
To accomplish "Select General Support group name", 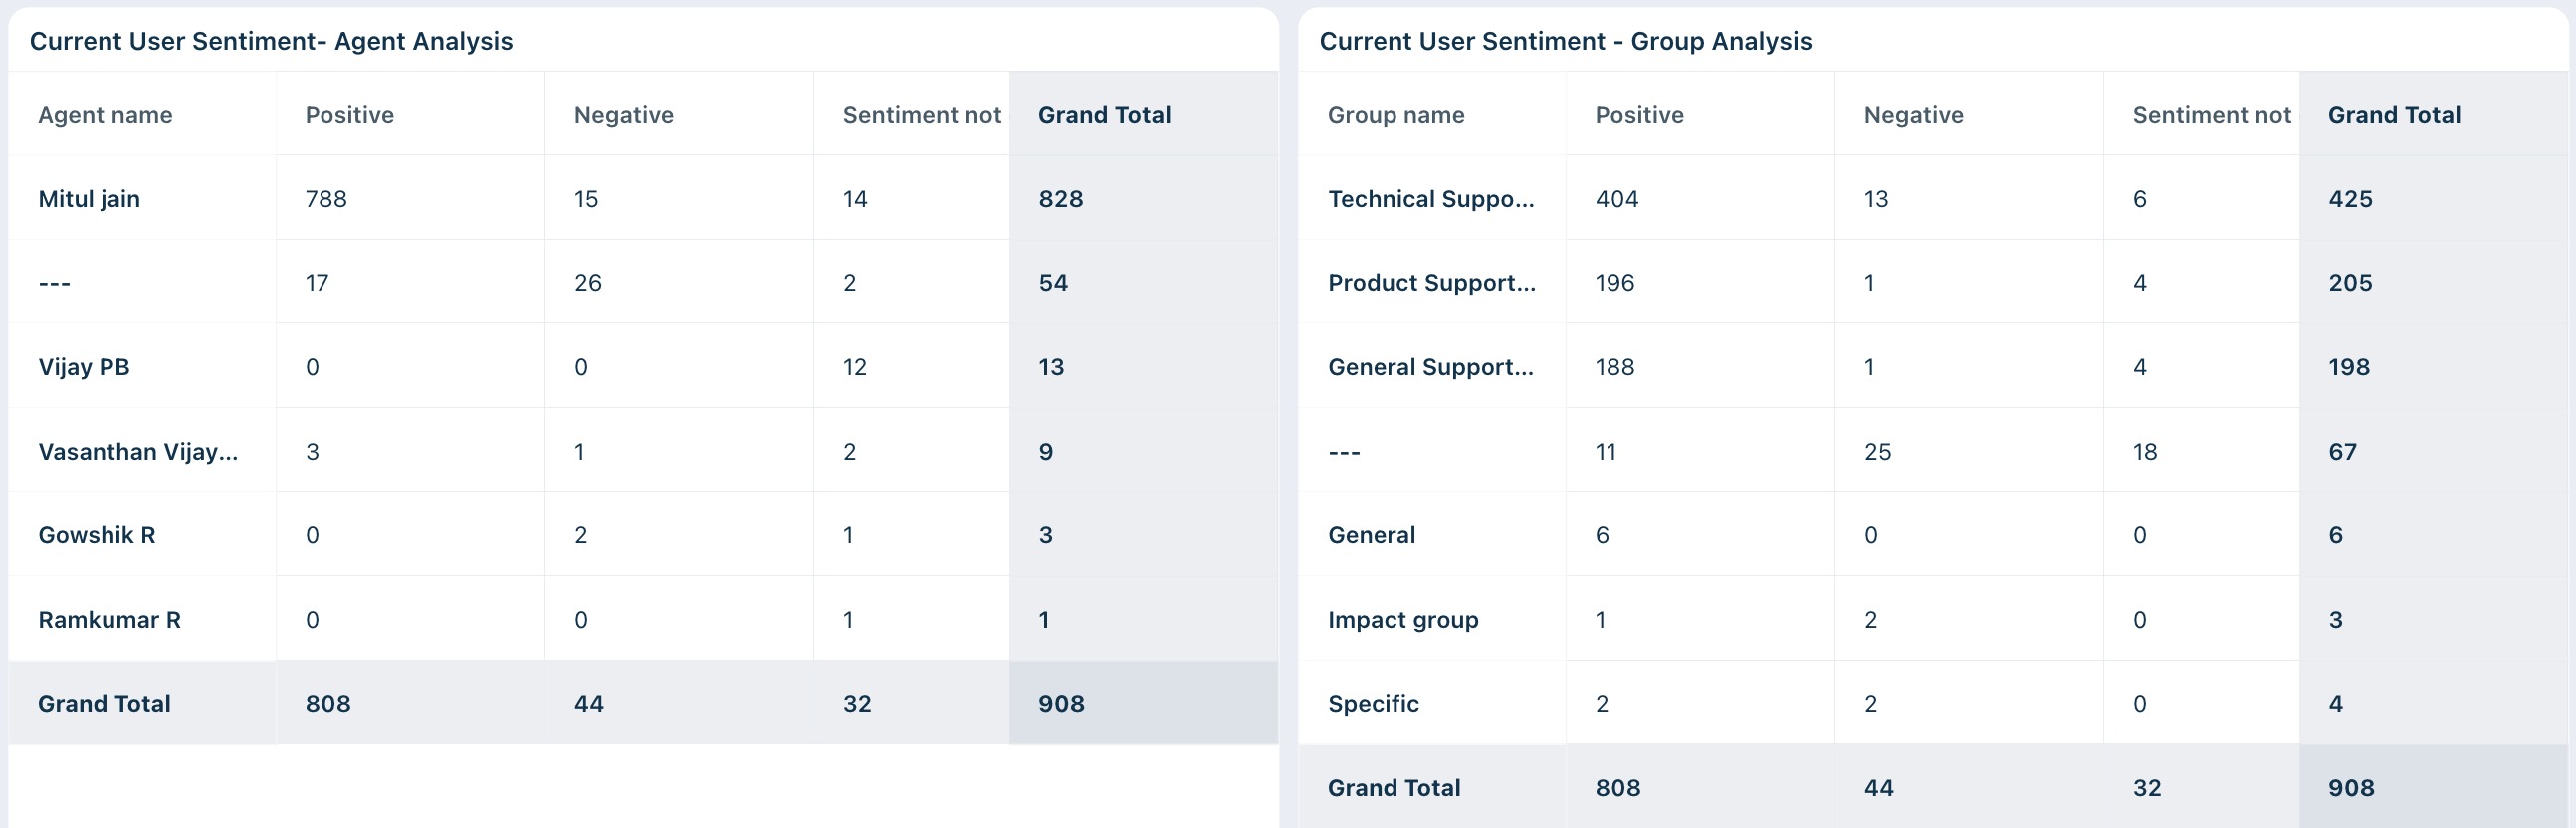I will coord(1430,367).
